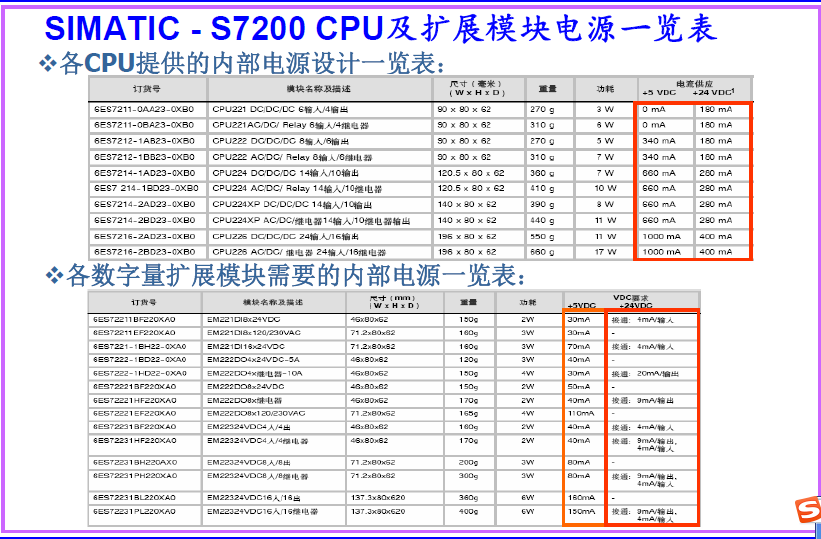Click the "550 g" weight cell
Viewport: 821px width, 539px height.
point(542,236)
